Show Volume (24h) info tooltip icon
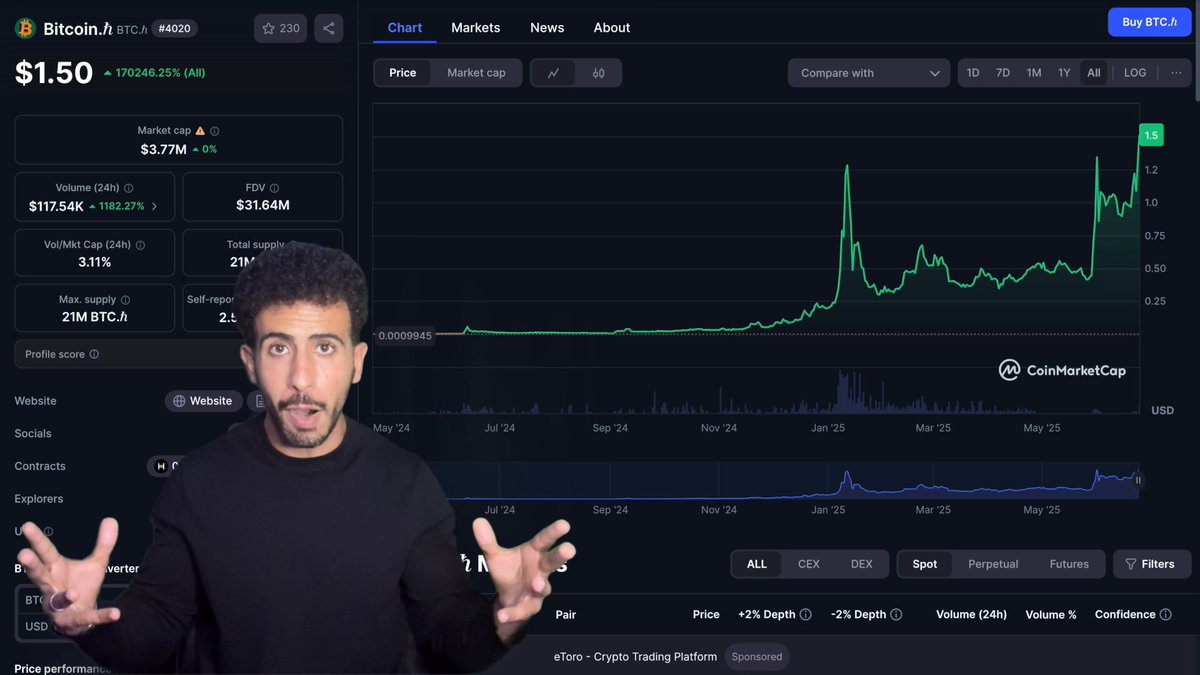The image size is (1200, 675). [x=128, y=188]
